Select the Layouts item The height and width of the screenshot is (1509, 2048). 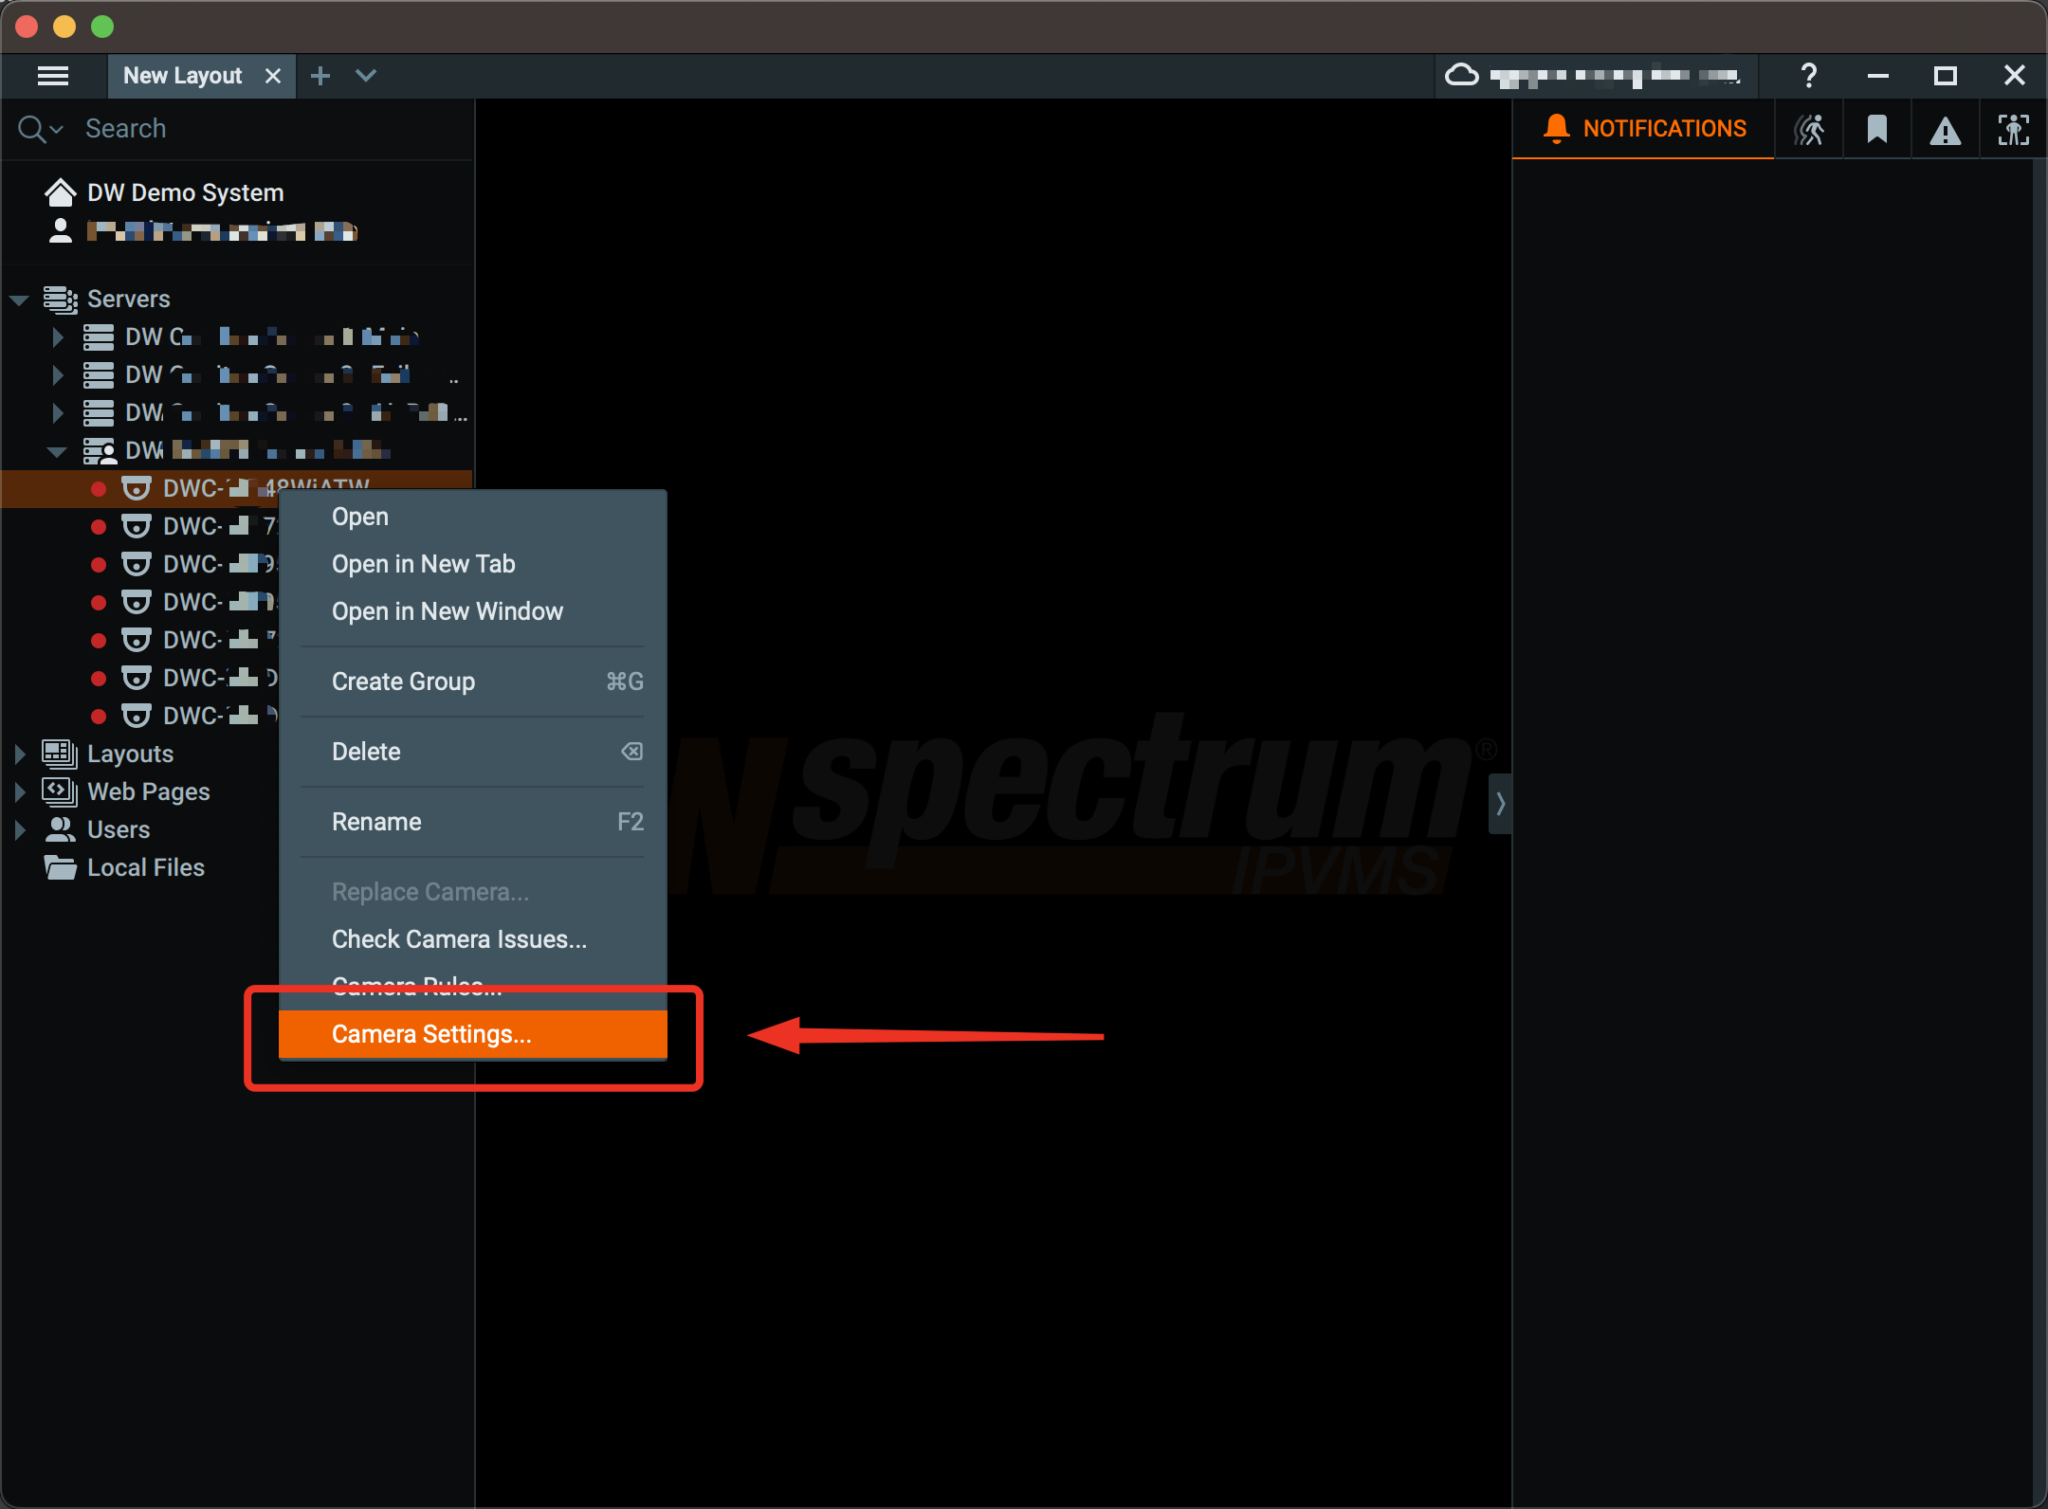pyautogui.click(x=130, y=754)
